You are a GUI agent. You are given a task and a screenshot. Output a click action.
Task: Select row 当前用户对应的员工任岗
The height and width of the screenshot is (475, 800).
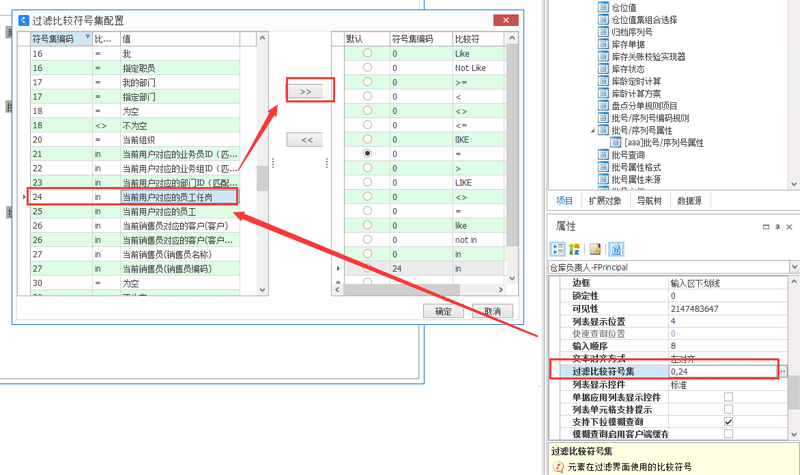tap(134, 197)
